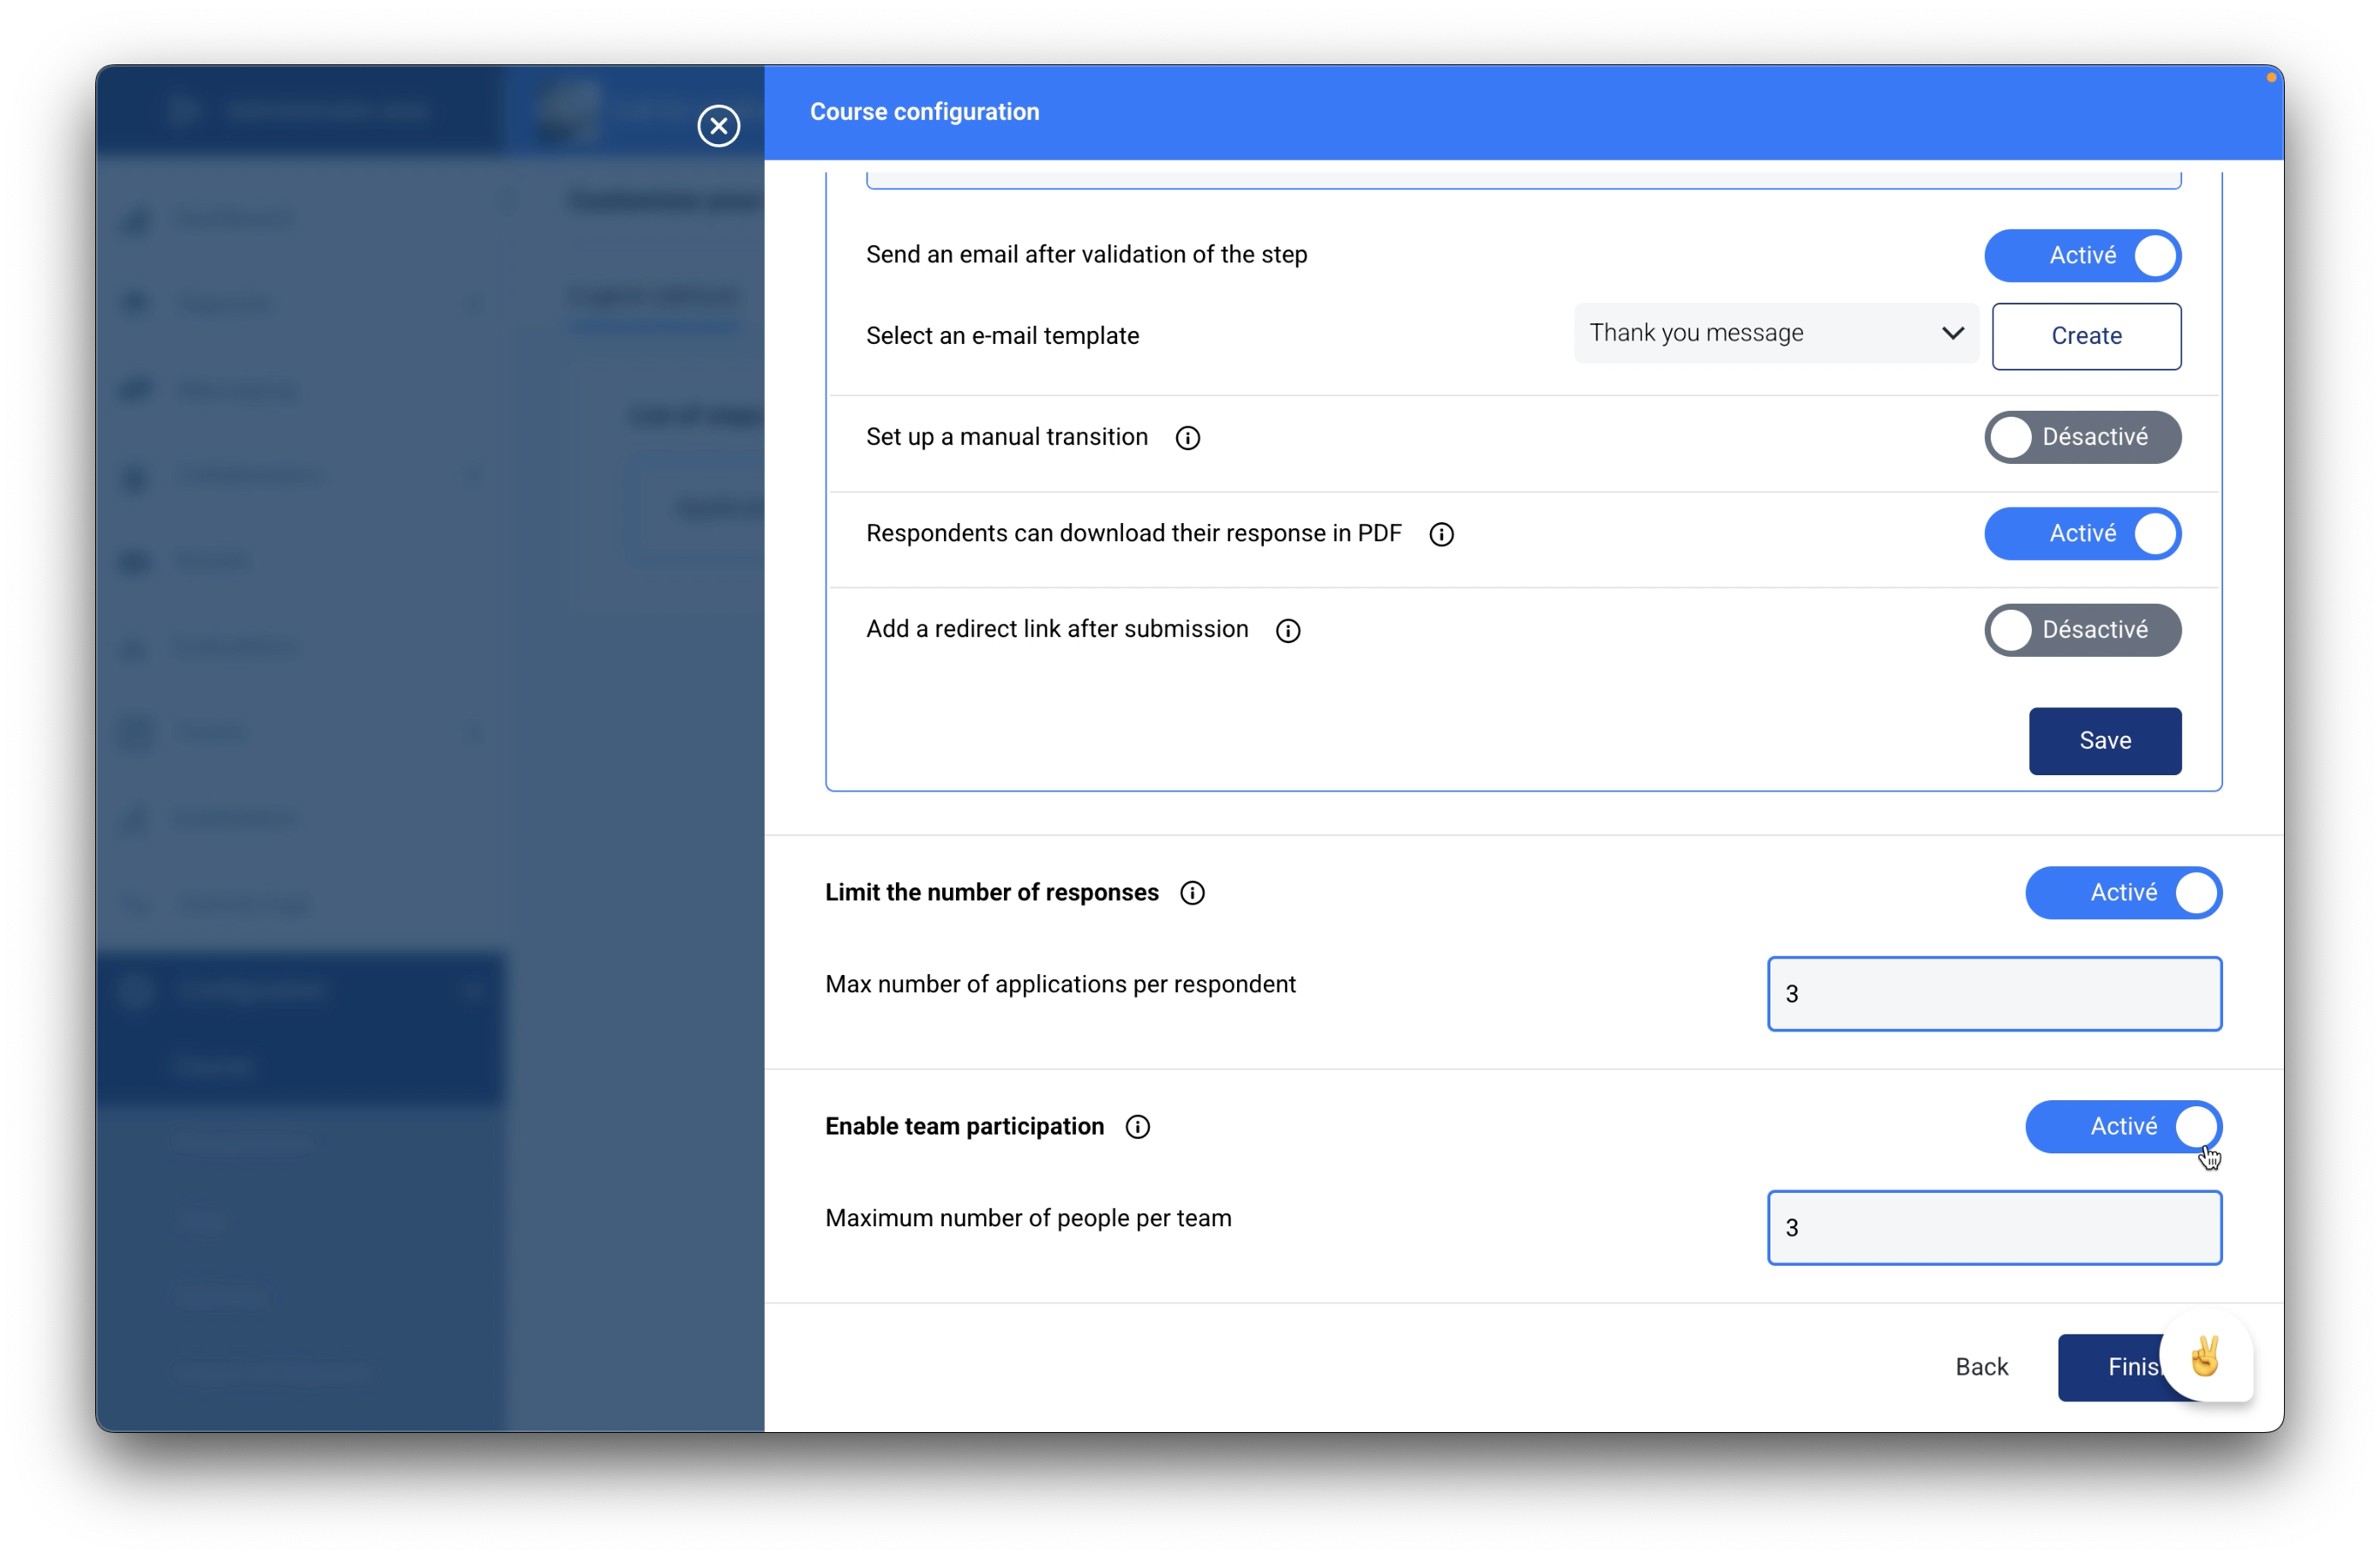The height and width of the screenshot is (1559, 2380).
Task: Save the step settings
Action: pos(2104,741)
